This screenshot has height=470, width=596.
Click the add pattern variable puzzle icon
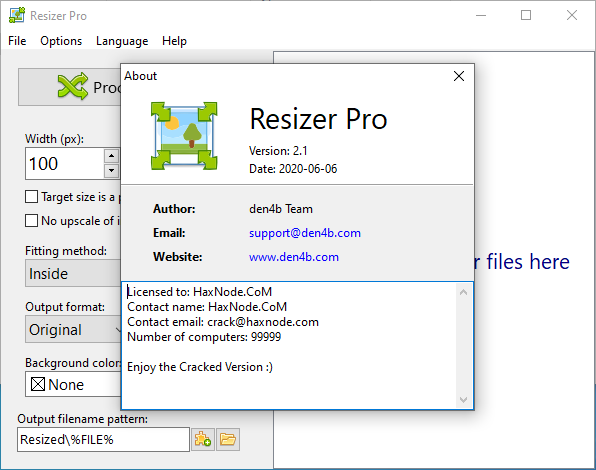pos(203,439)
